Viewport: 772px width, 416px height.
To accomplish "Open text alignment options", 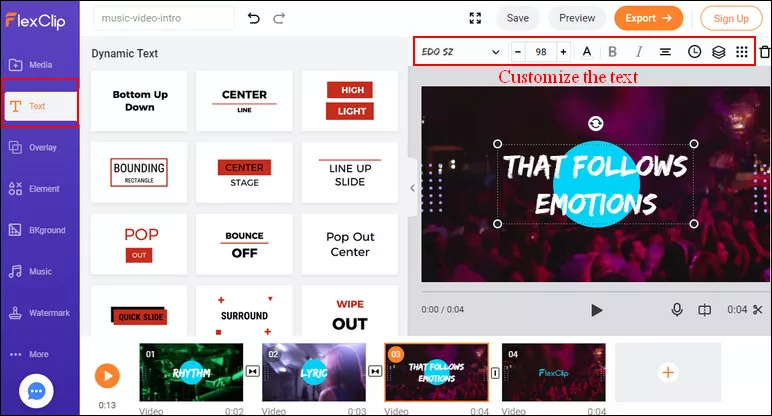I will tap(665, 52).
